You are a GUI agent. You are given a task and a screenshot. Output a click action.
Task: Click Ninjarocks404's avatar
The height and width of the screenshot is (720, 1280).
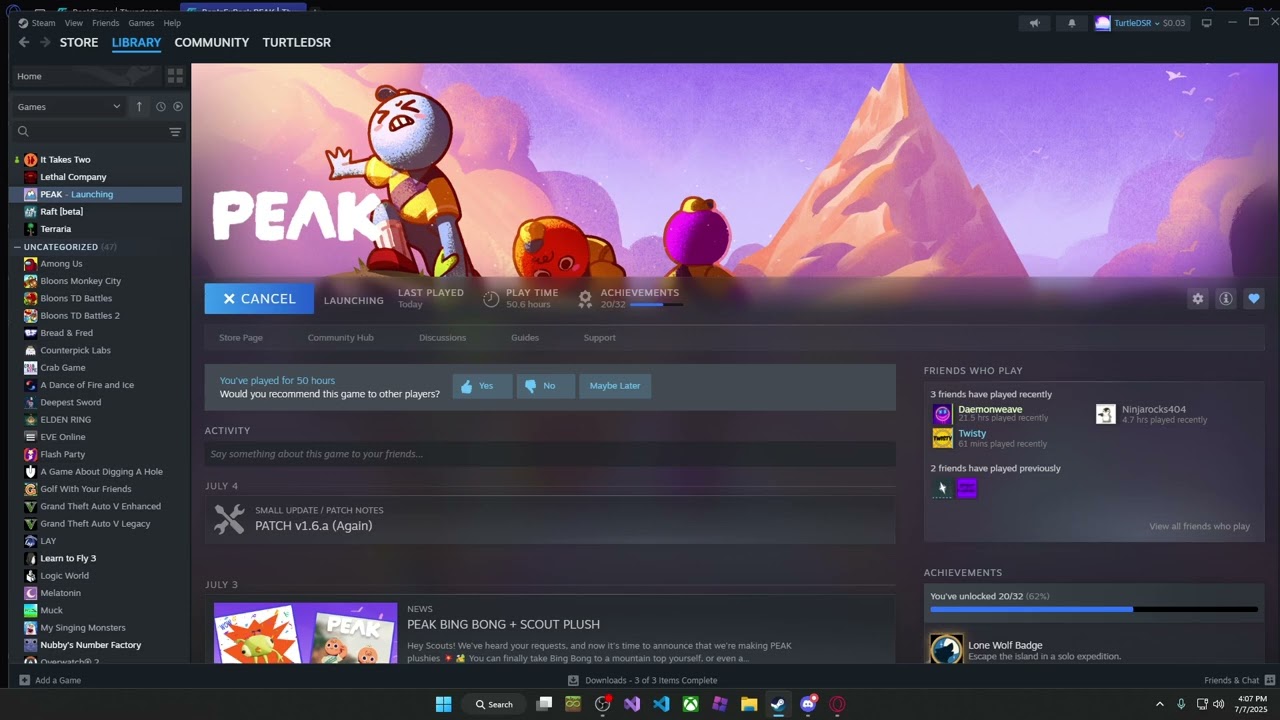[1105, 414]
